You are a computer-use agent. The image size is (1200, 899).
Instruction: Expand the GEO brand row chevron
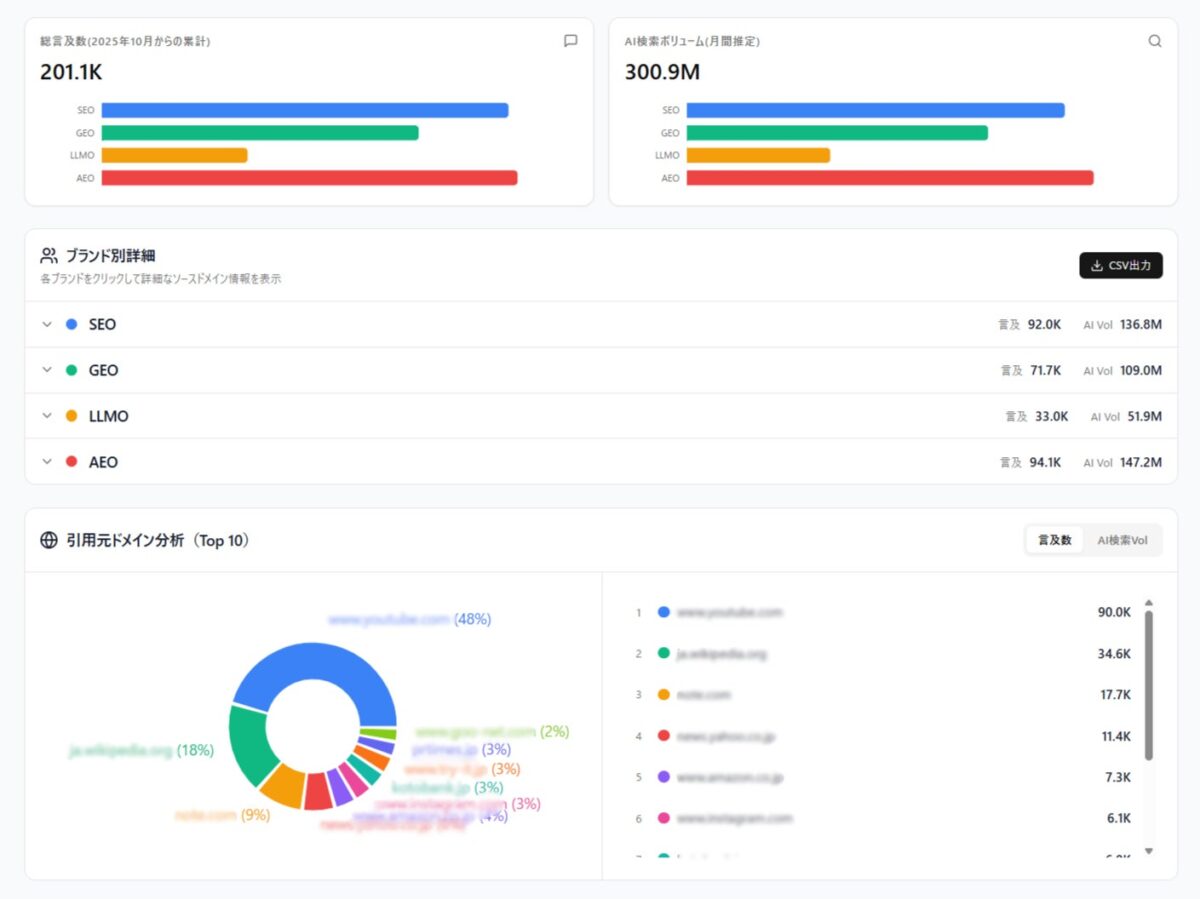point(46,370)
